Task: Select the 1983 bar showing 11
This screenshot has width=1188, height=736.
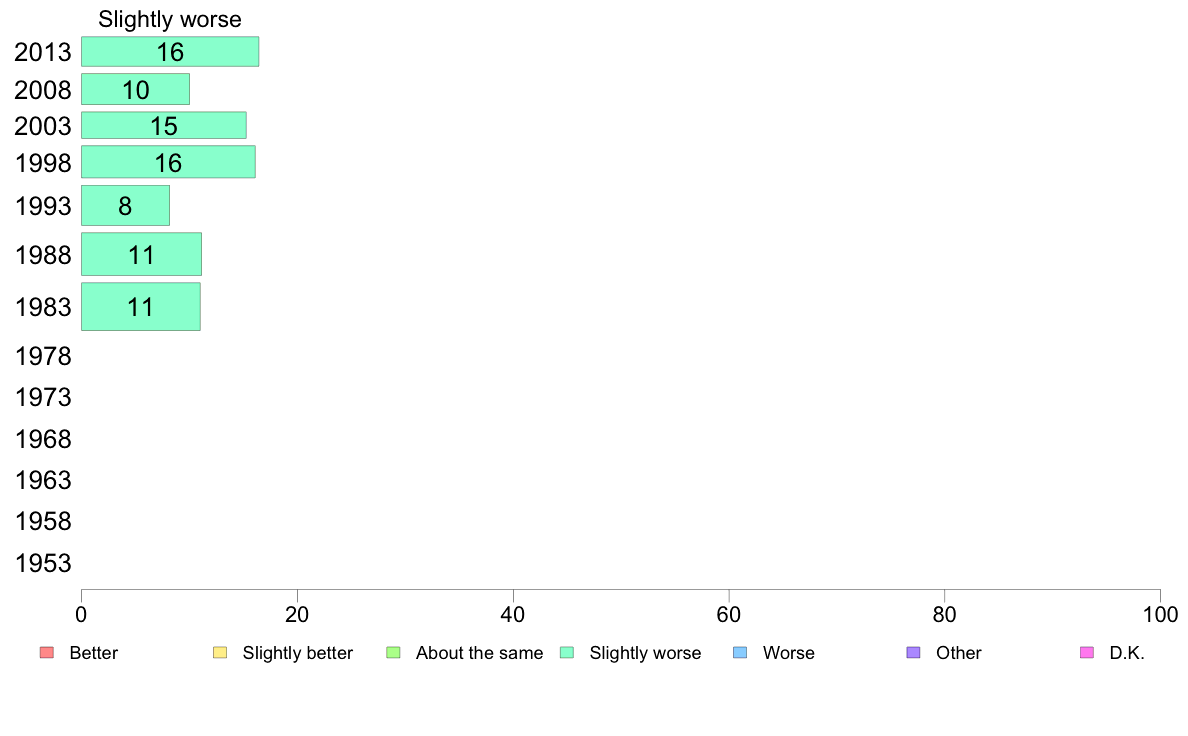Action: pyautogui.click(x=140, y=306)
